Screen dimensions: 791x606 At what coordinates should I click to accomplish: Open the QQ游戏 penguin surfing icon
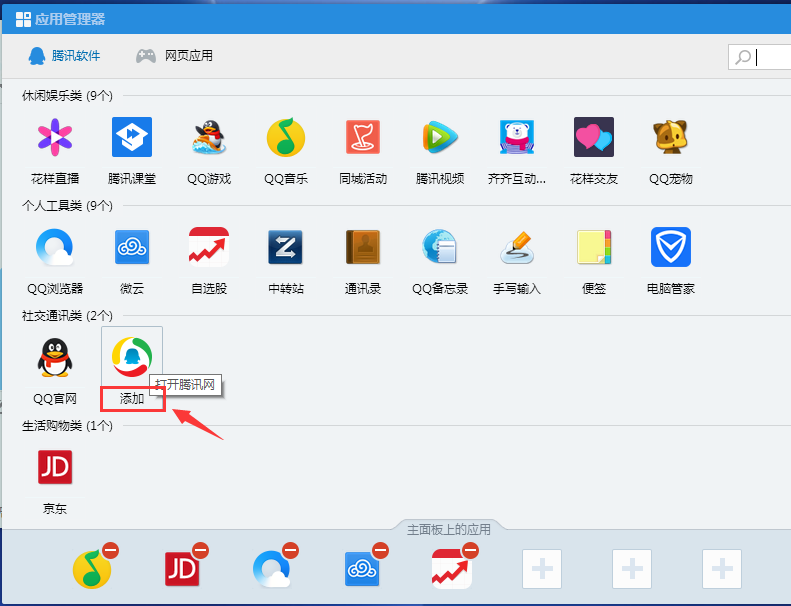click(x=209, y=137)
